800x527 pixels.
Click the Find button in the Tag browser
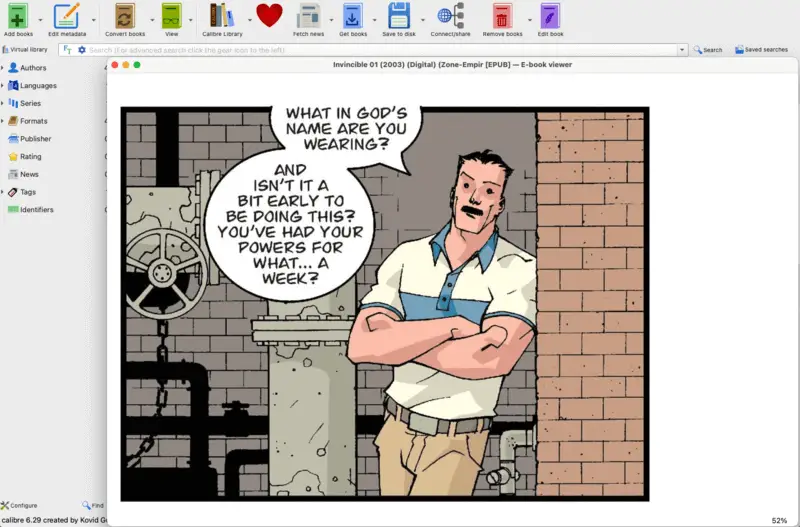coord(92,505)
